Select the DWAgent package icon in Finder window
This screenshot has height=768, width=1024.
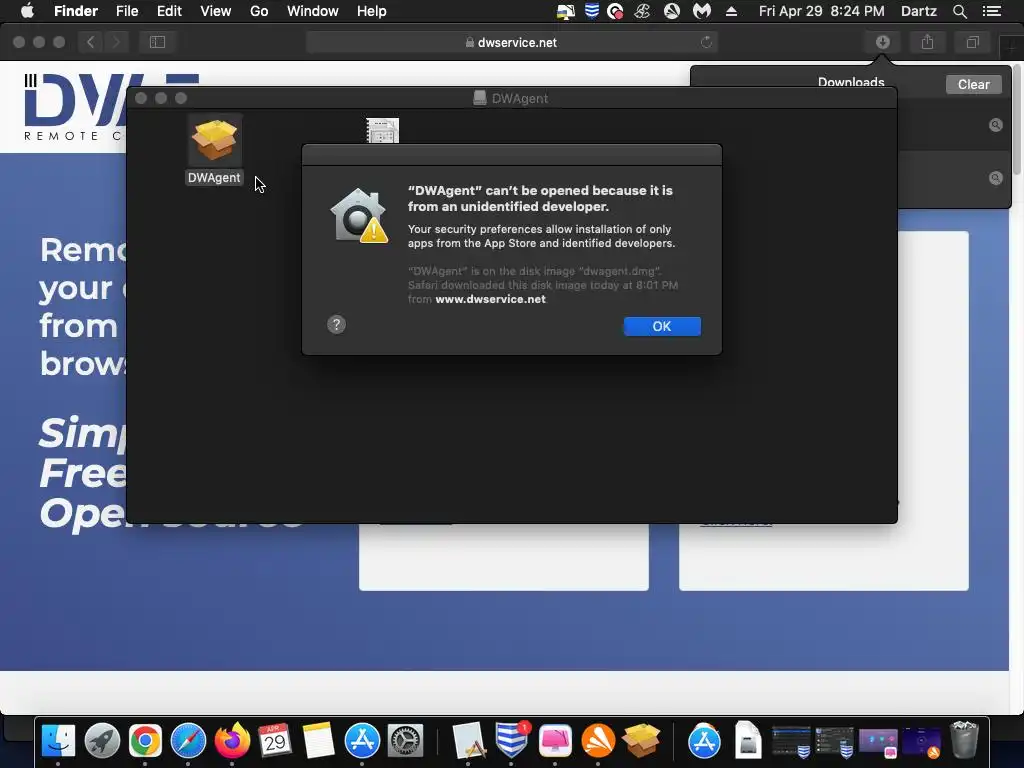(214, 140)
